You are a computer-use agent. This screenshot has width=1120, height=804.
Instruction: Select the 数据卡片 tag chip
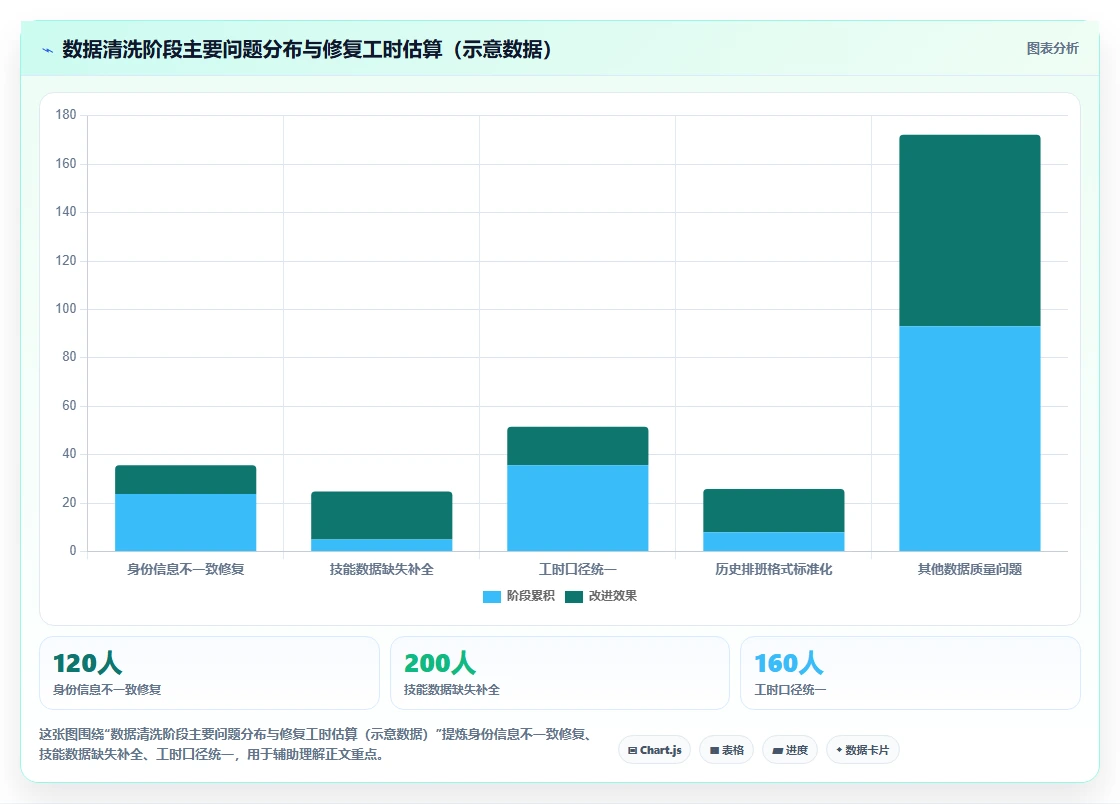pos(862,750)
